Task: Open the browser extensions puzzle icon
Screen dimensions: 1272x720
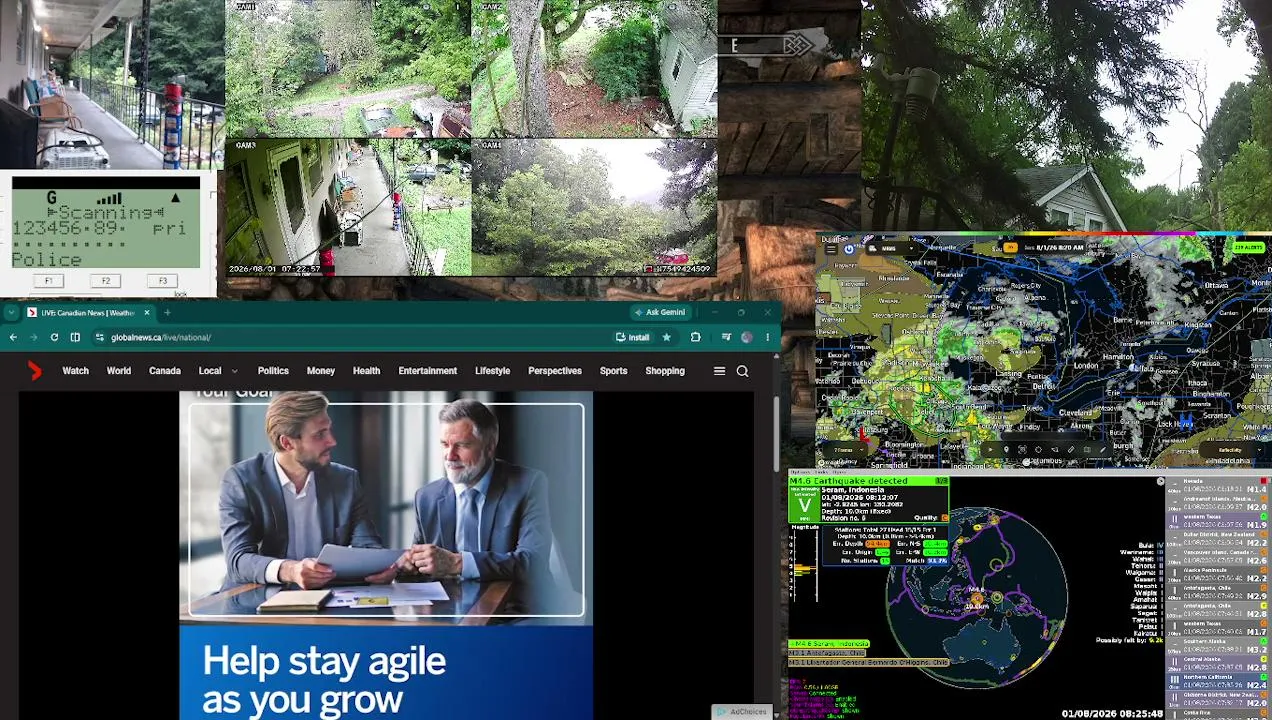Action: pos(695,338)
